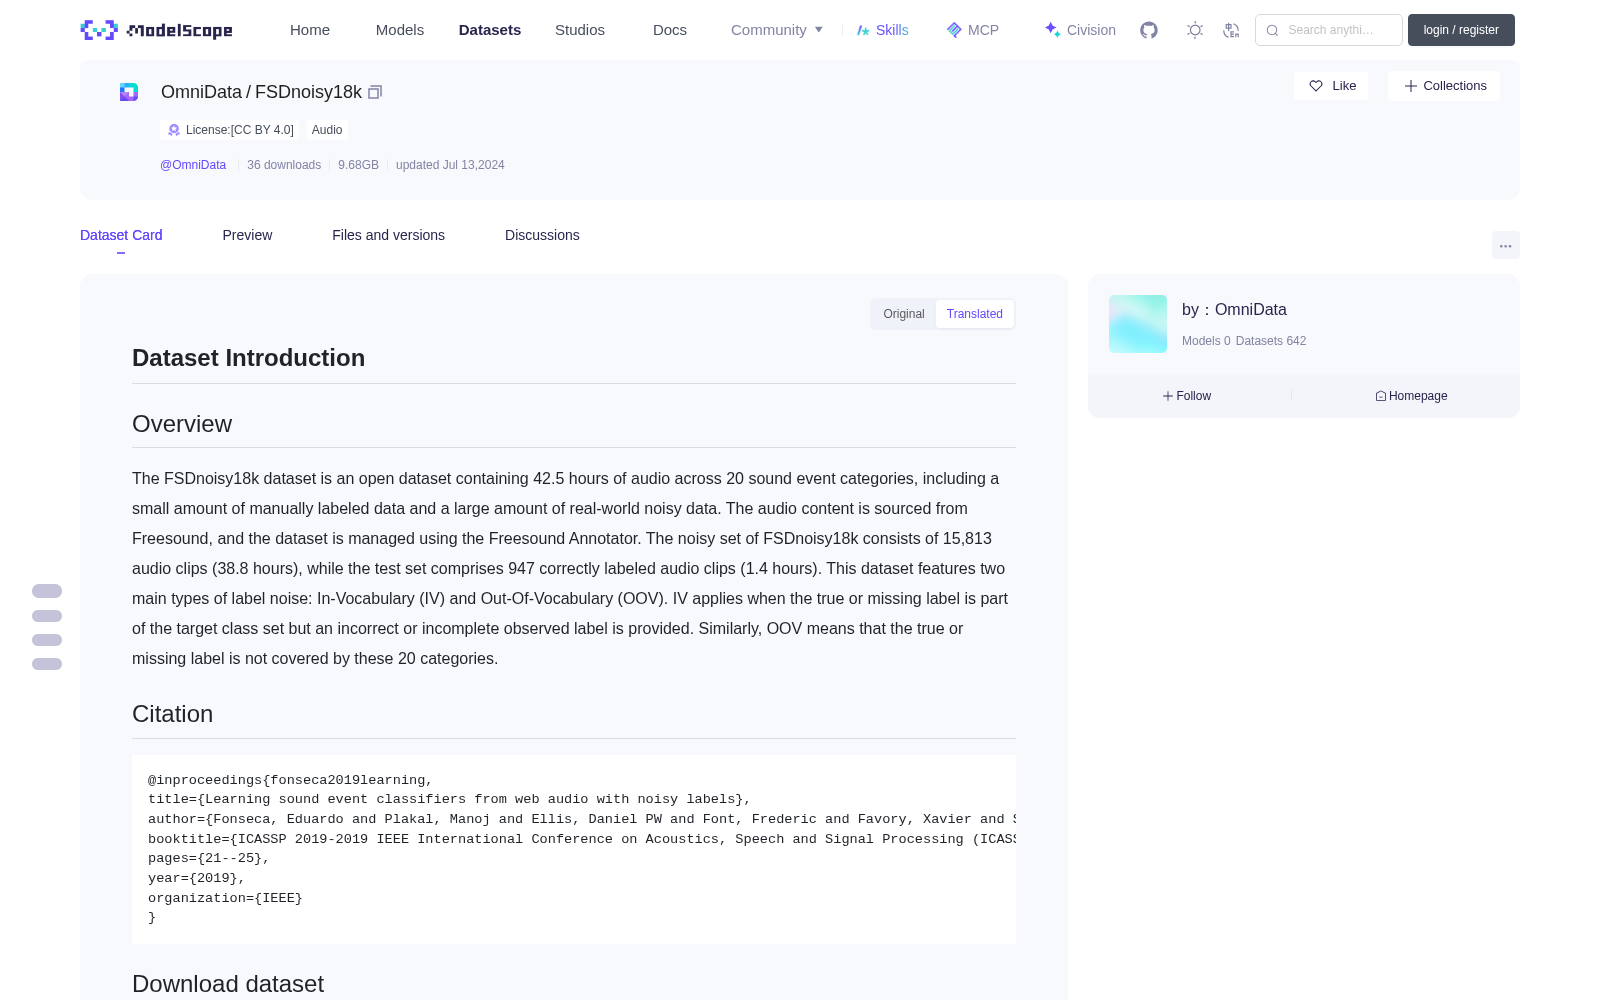Click the Skills icon in navbar
1600x1000 pixels.
(863, 30)
